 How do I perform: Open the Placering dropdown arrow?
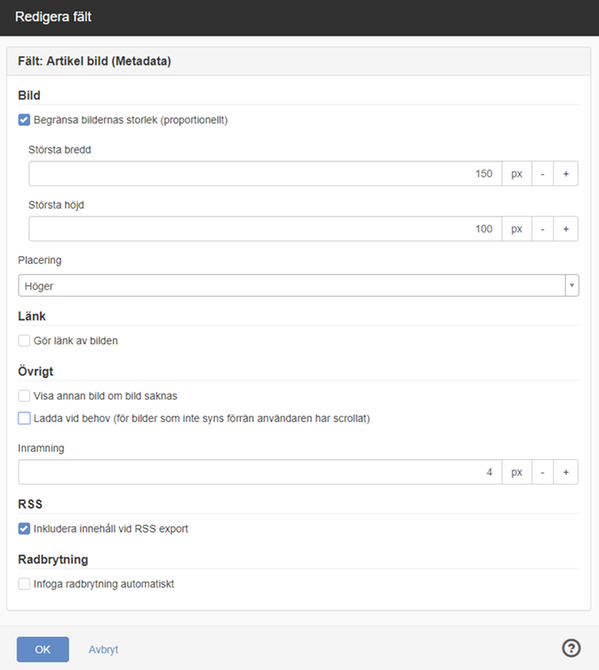click(572, 285)
